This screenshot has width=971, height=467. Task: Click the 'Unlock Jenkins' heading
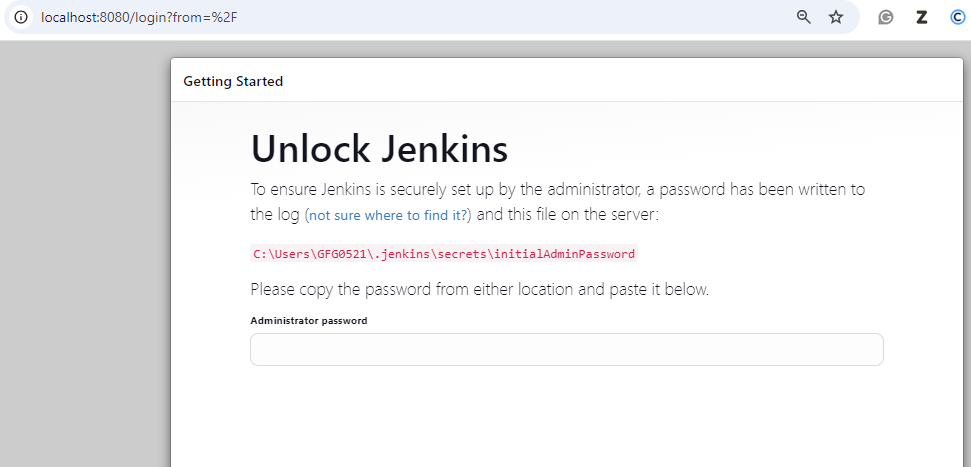pyautogui.click(x=379, y=149)
